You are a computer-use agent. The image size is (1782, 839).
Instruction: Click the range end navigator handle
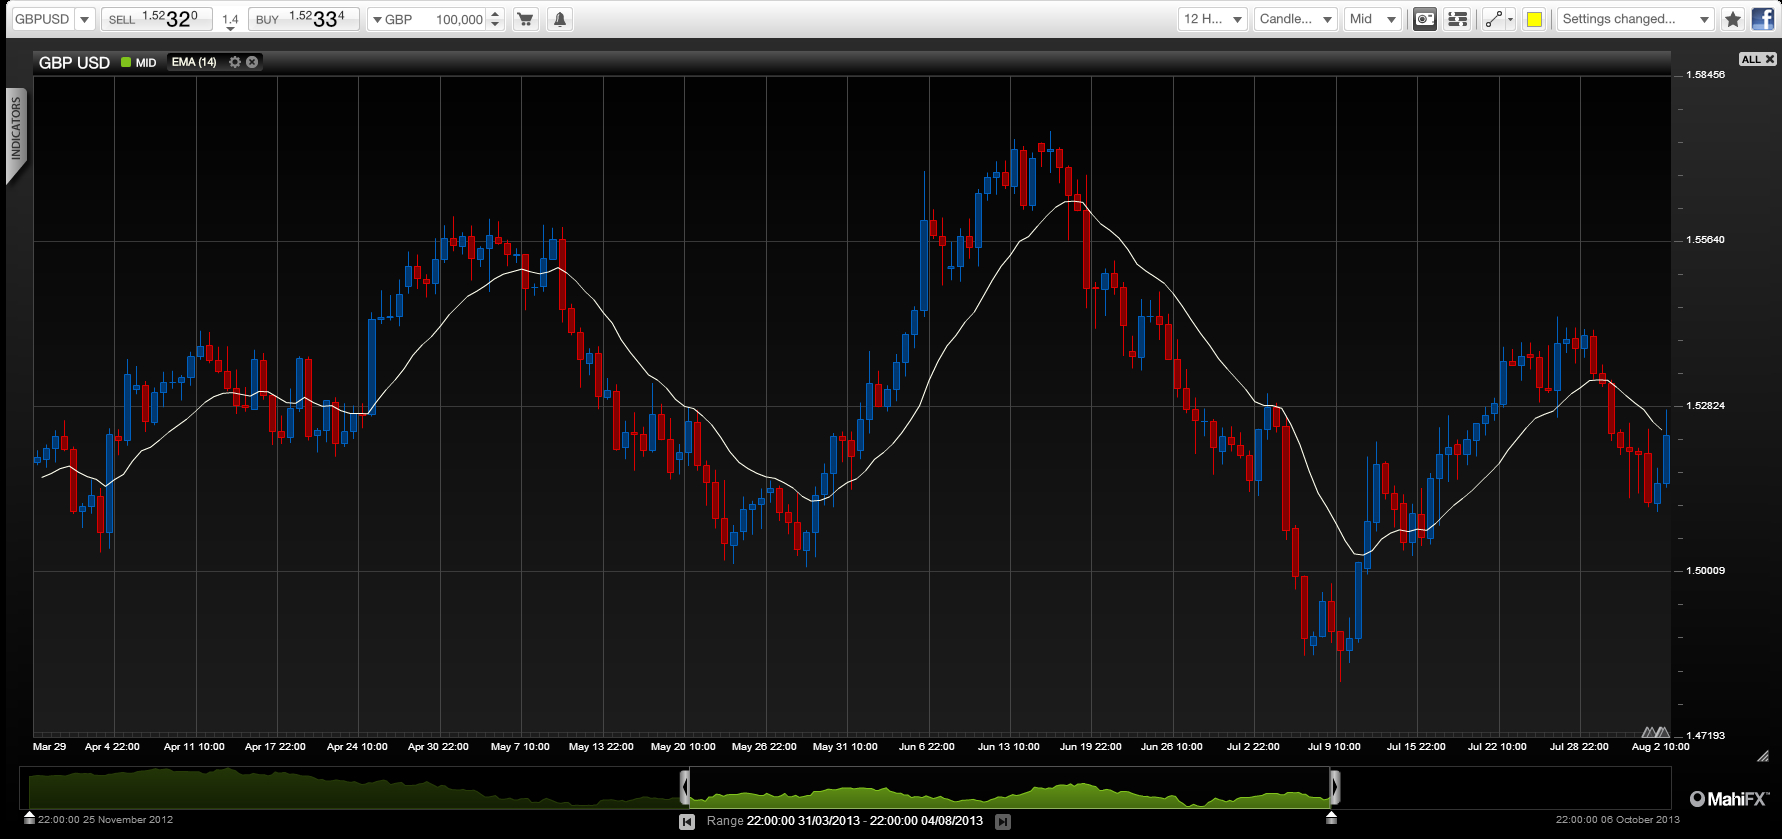[1335, 788]
